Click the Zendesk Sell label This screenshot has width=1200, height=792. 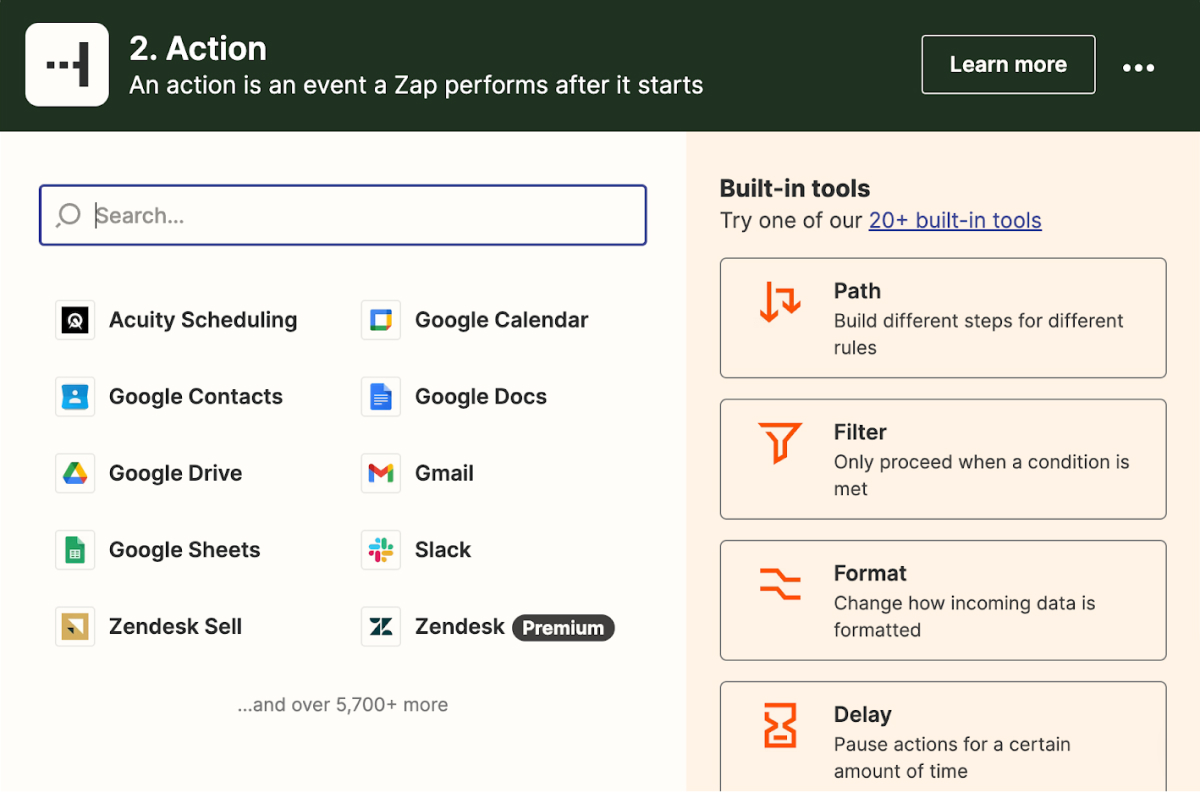tap(176, 627)
